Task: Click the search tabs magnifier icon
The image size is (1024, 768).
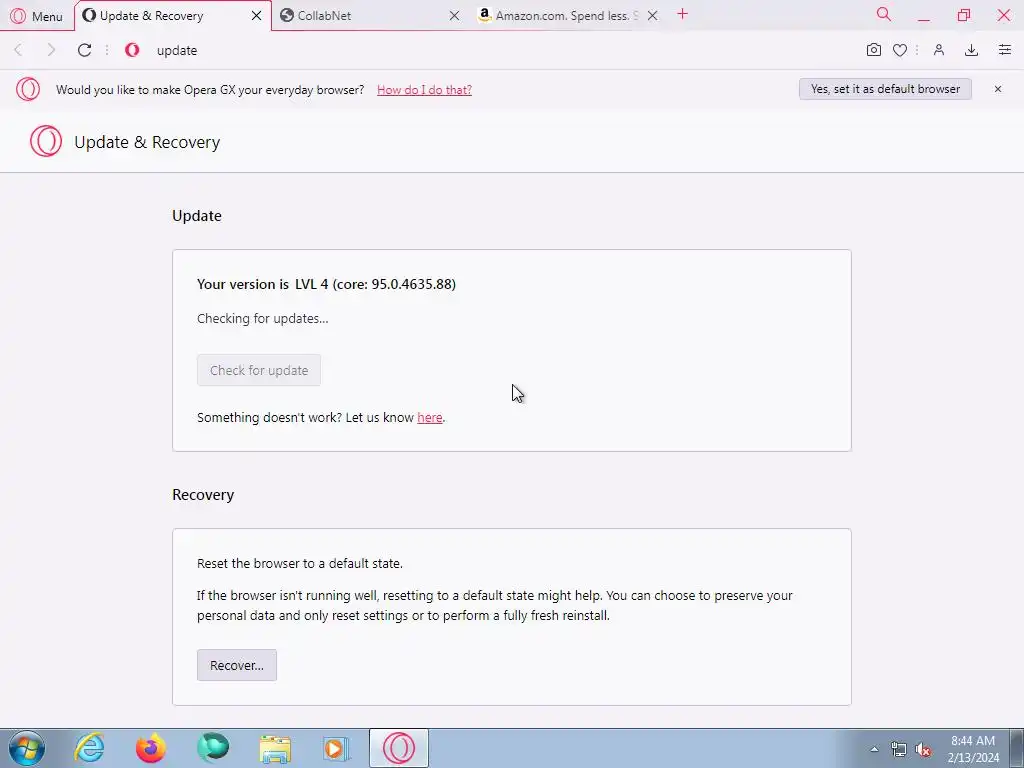Action: (x=884, y=14)
